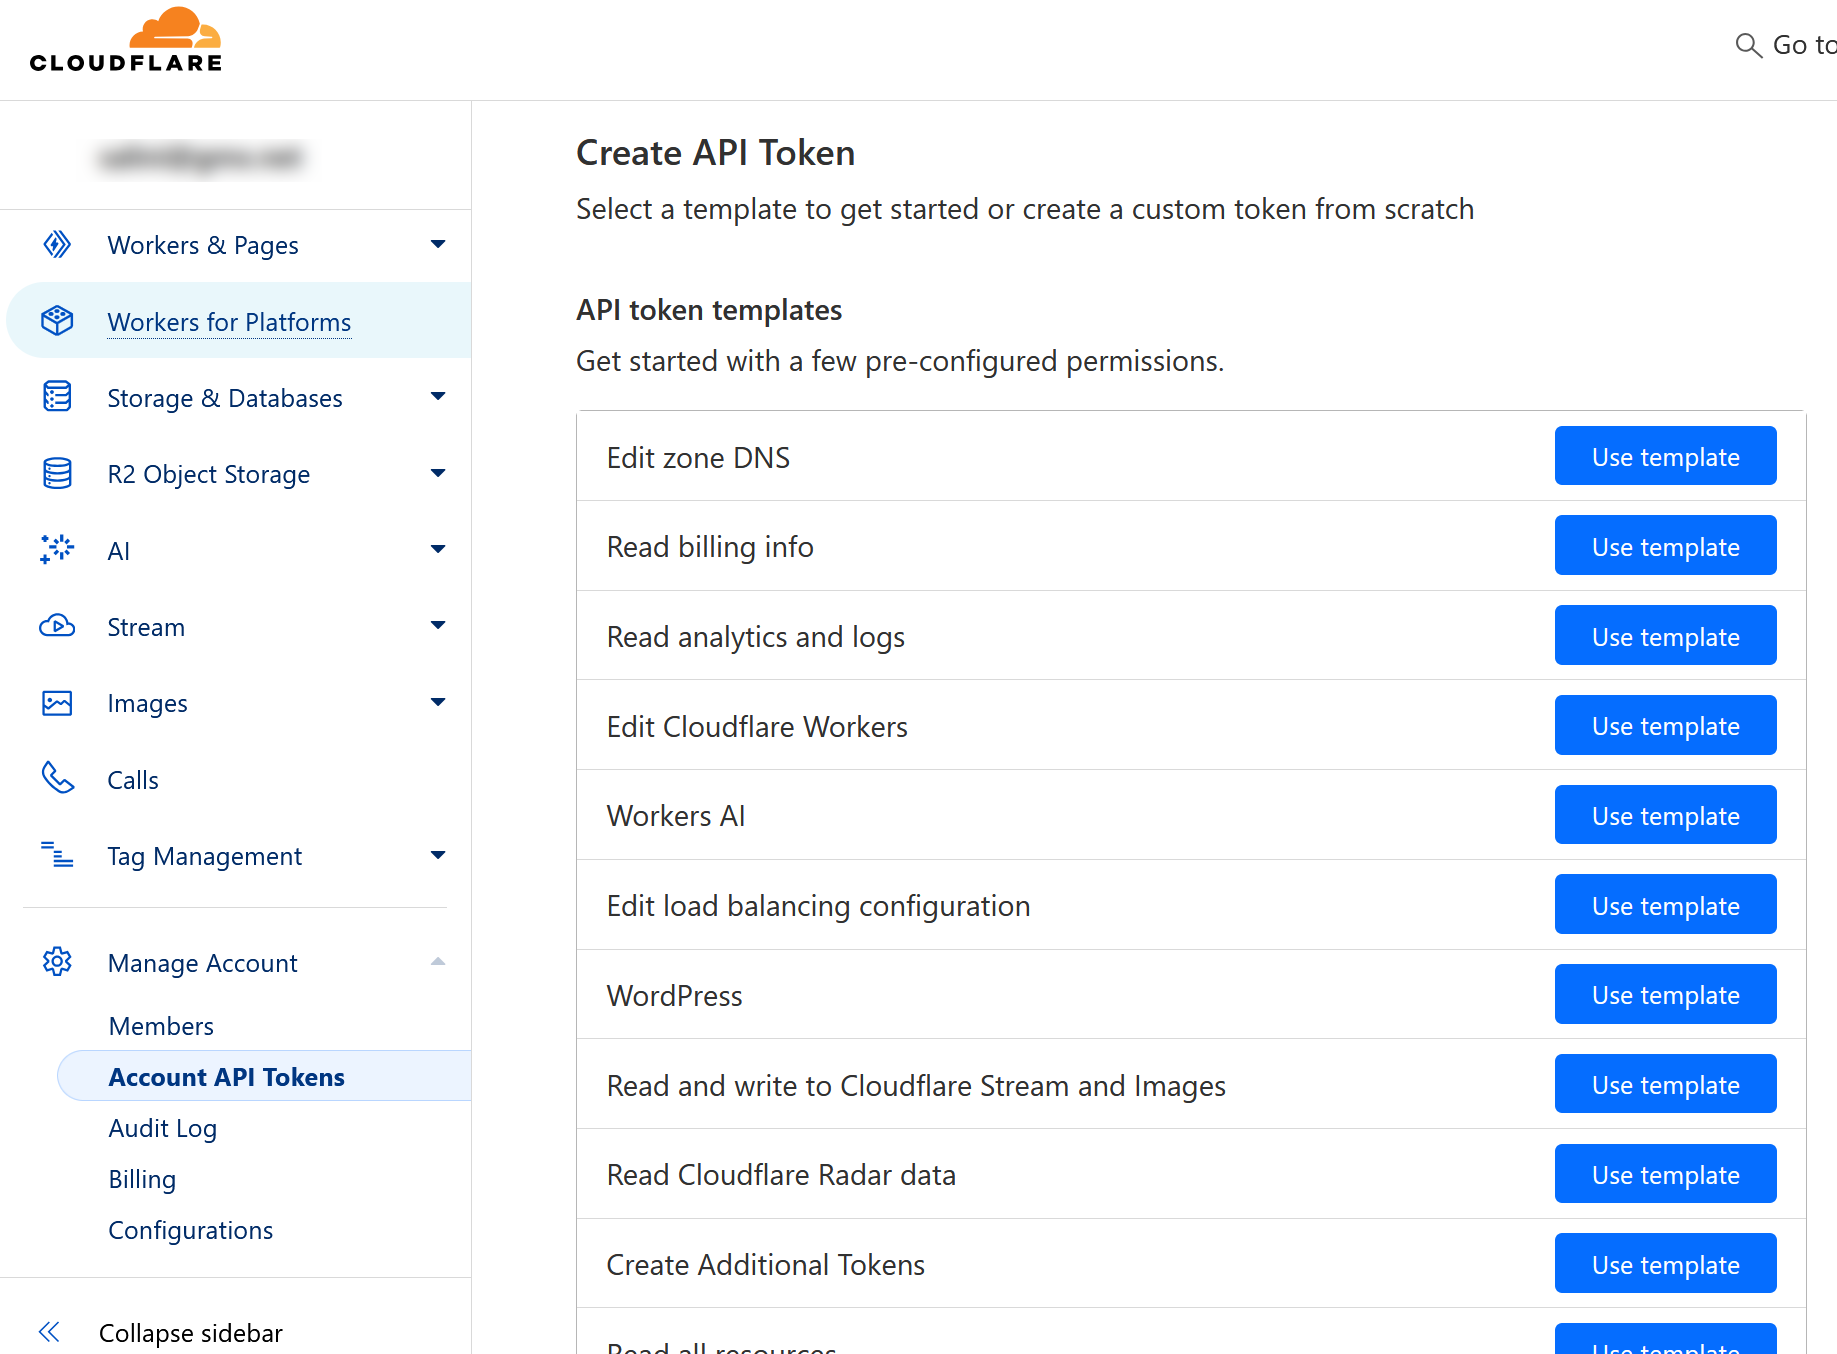1837x1354 pixels.
Task: Click the Workers & Pages icon
Action: (x=57, y=245)
